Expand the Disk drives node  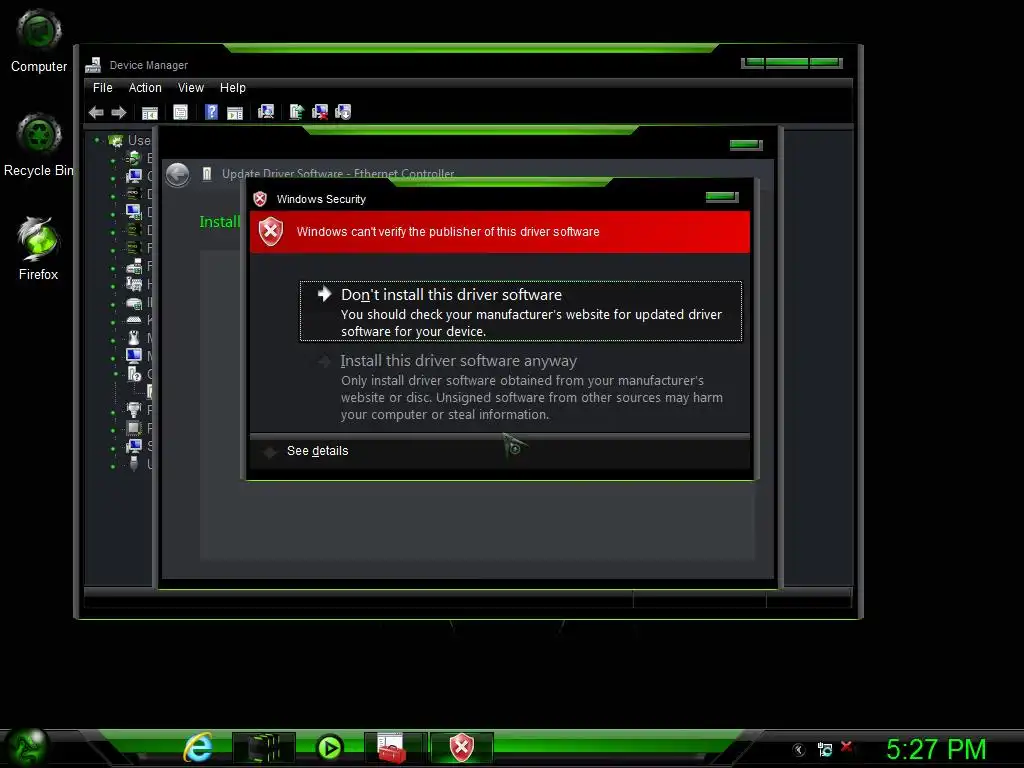point(113,196)
